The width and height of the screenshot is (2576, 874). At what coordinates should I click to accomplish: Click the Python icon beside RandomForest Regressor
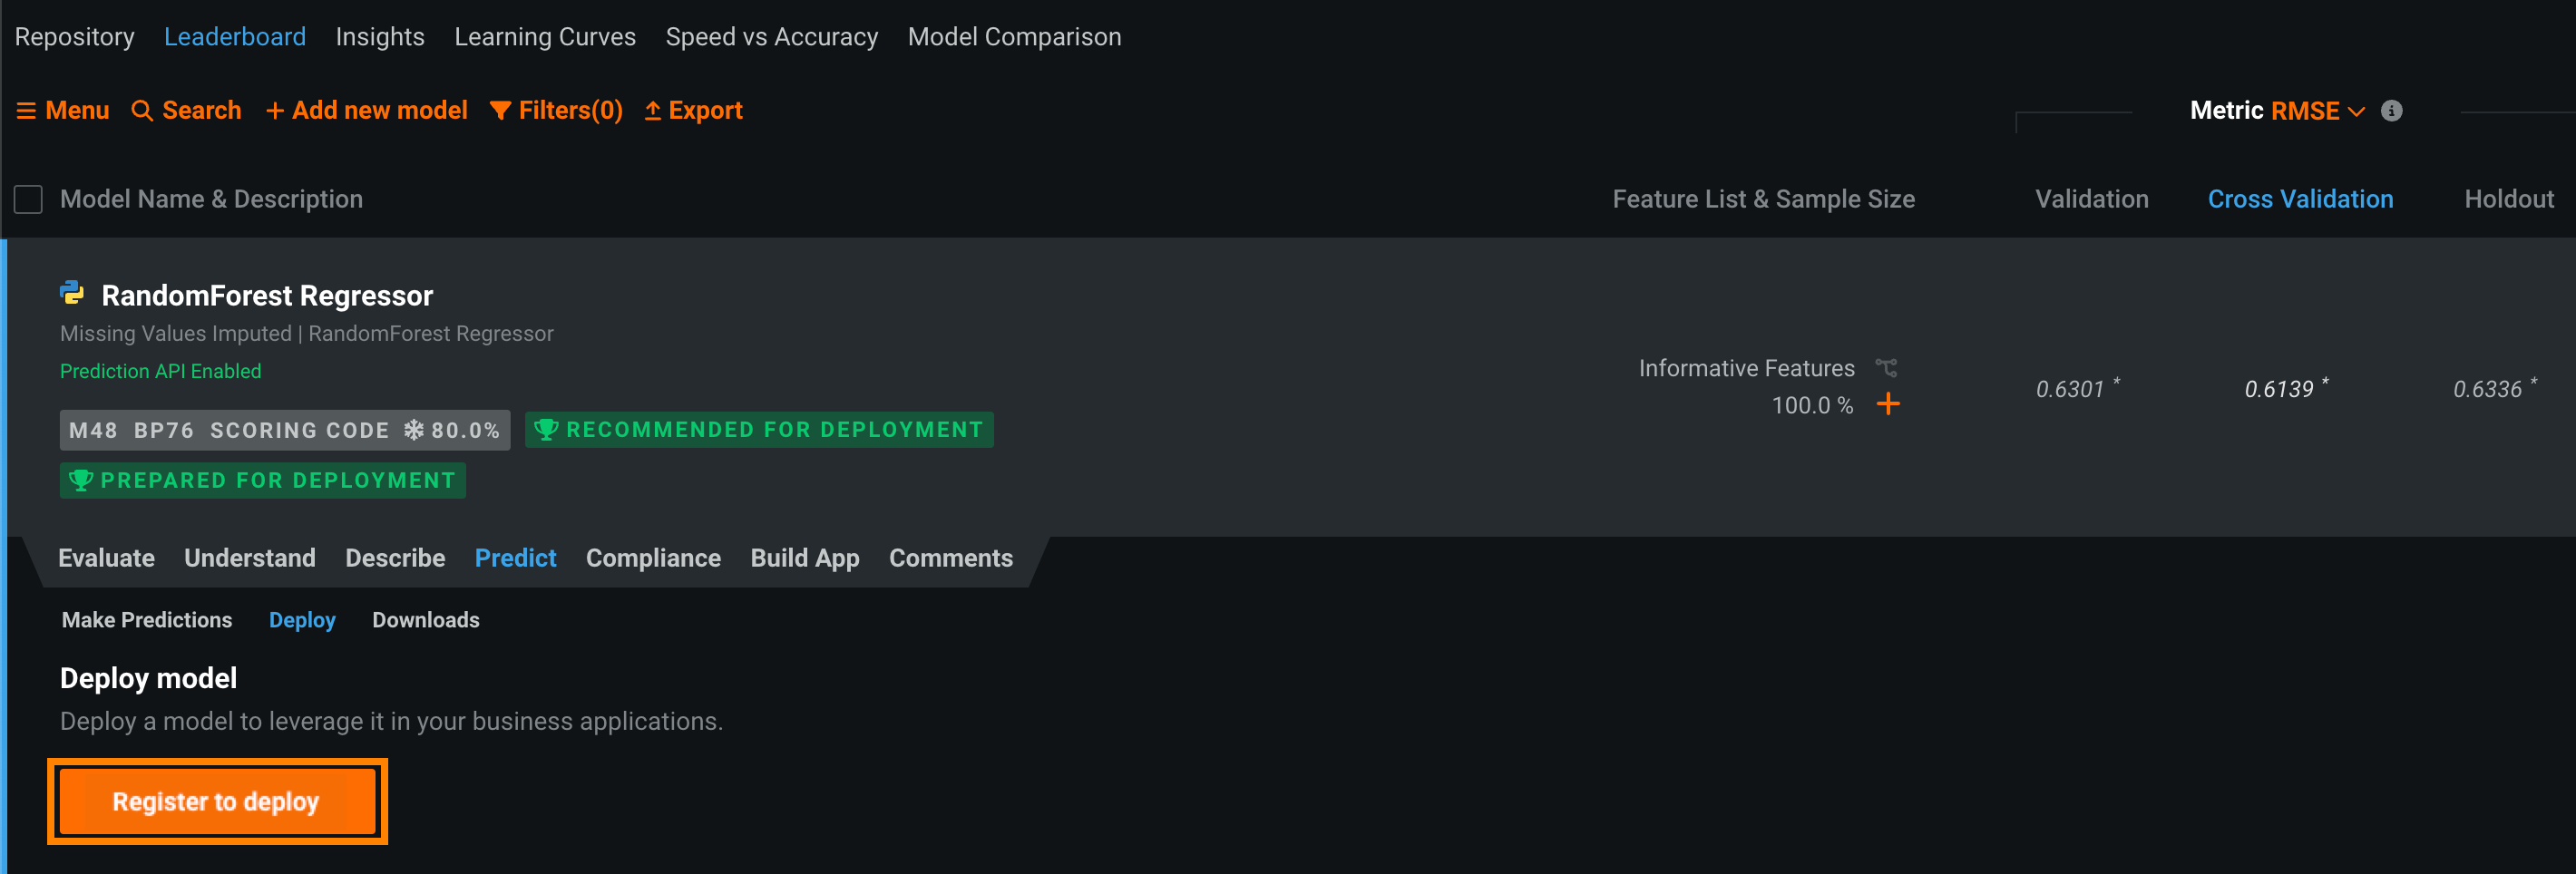[x=72, y=293]
